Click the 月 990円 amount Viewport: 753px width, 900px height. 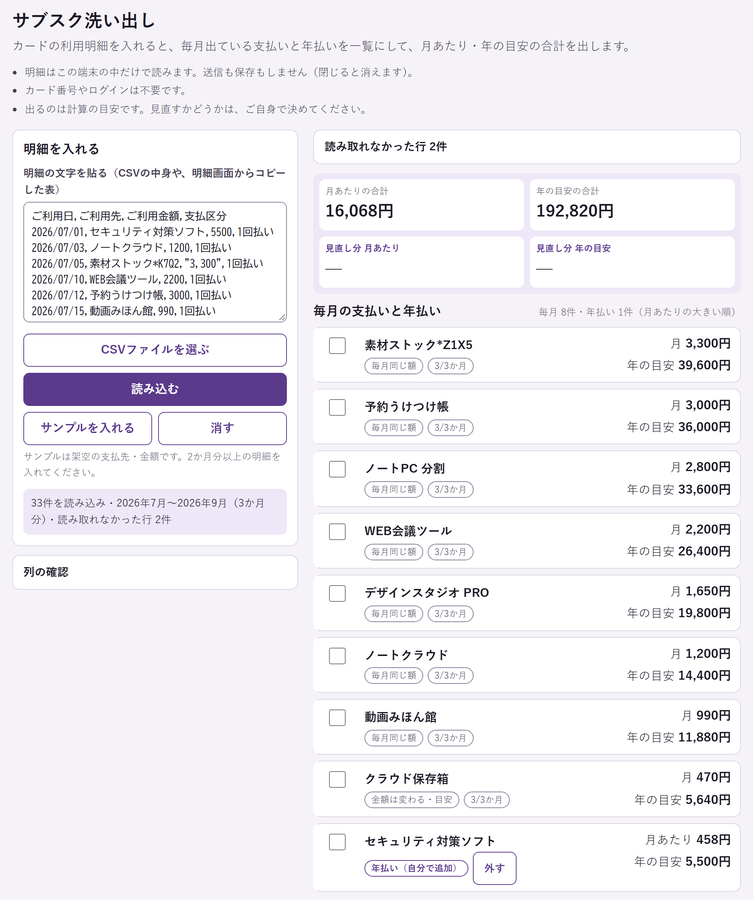(x=706, y=716)
